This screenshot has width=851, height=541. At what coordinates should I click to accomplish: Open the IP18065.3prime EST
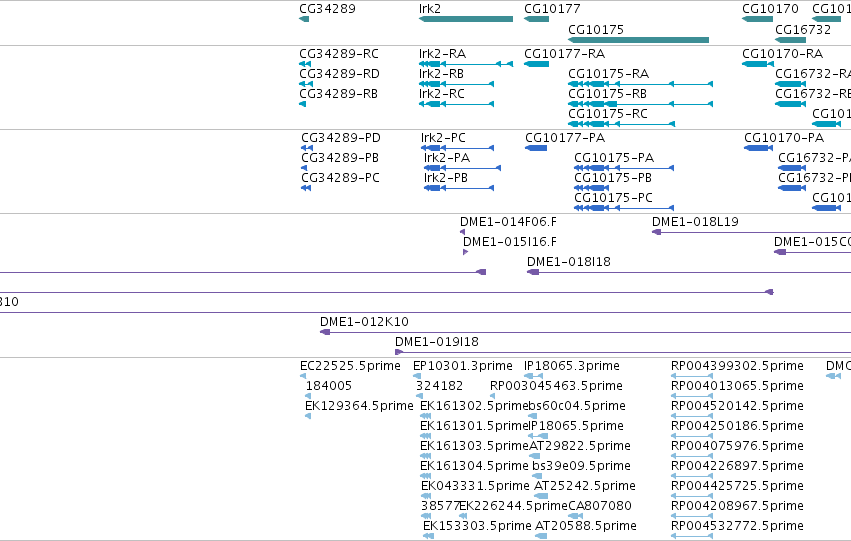571,366
